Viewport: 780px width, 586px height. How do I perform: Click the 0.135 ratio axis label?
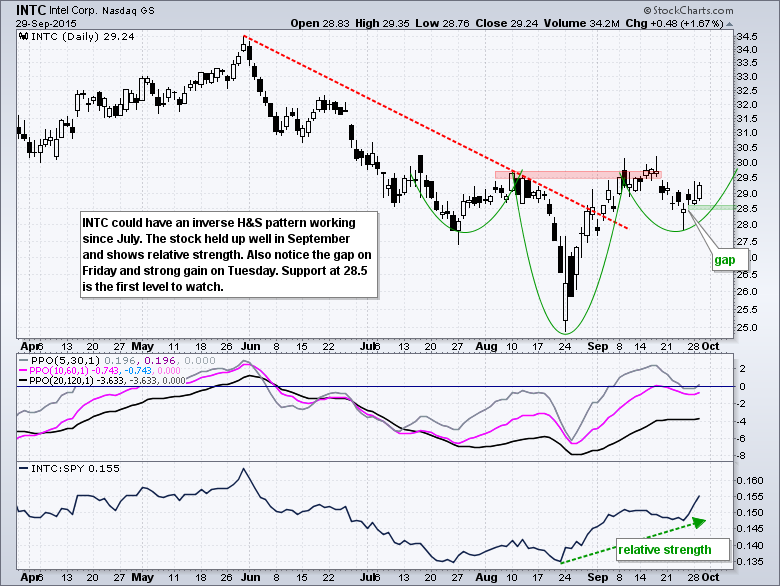750,562
